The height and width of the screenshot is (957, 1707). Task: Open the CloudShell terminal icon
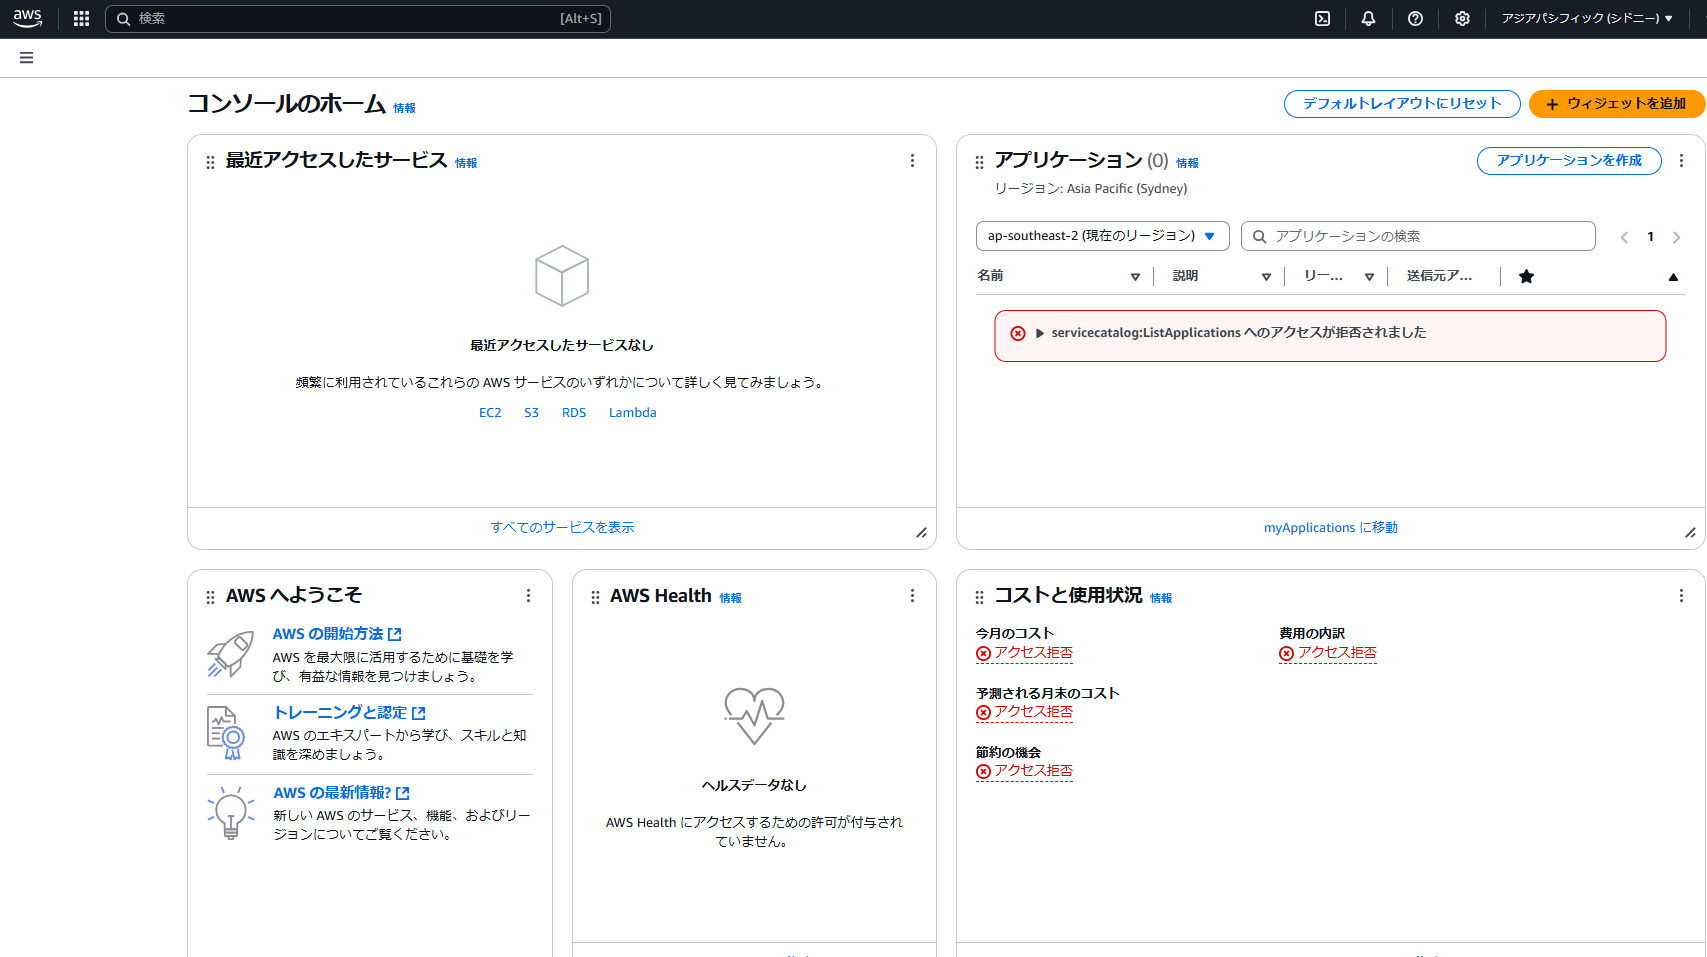click(1322, 18)
